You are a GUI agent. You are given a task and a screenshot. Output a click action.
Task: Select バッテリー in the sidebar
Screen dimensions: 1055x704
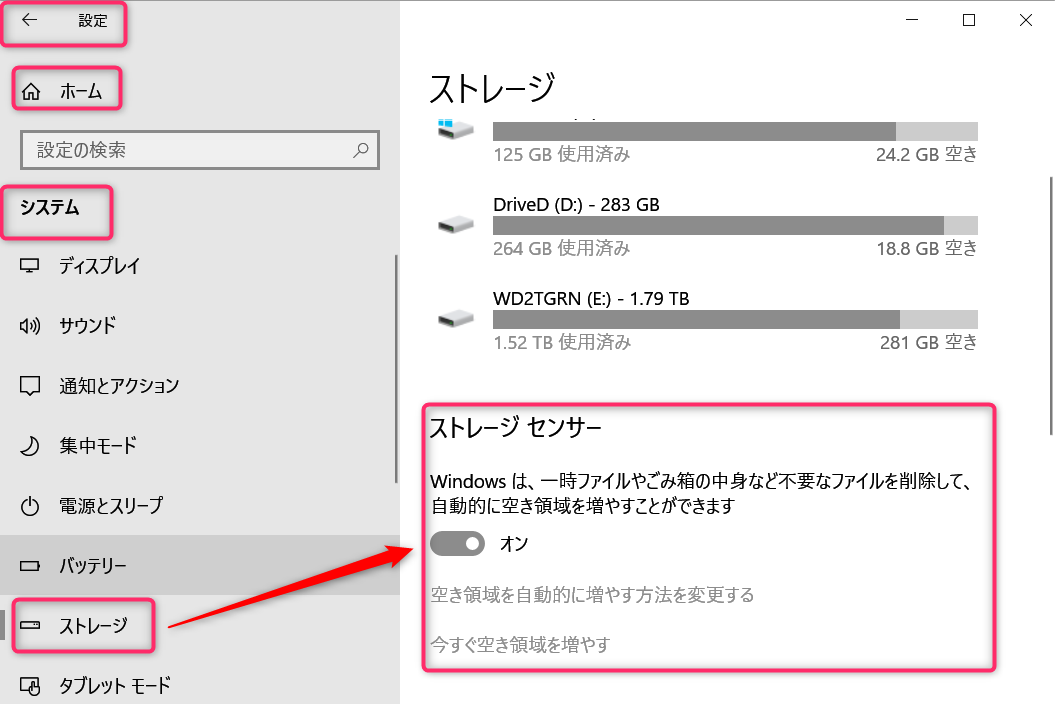pyautogui.click(x=200, y=566)
